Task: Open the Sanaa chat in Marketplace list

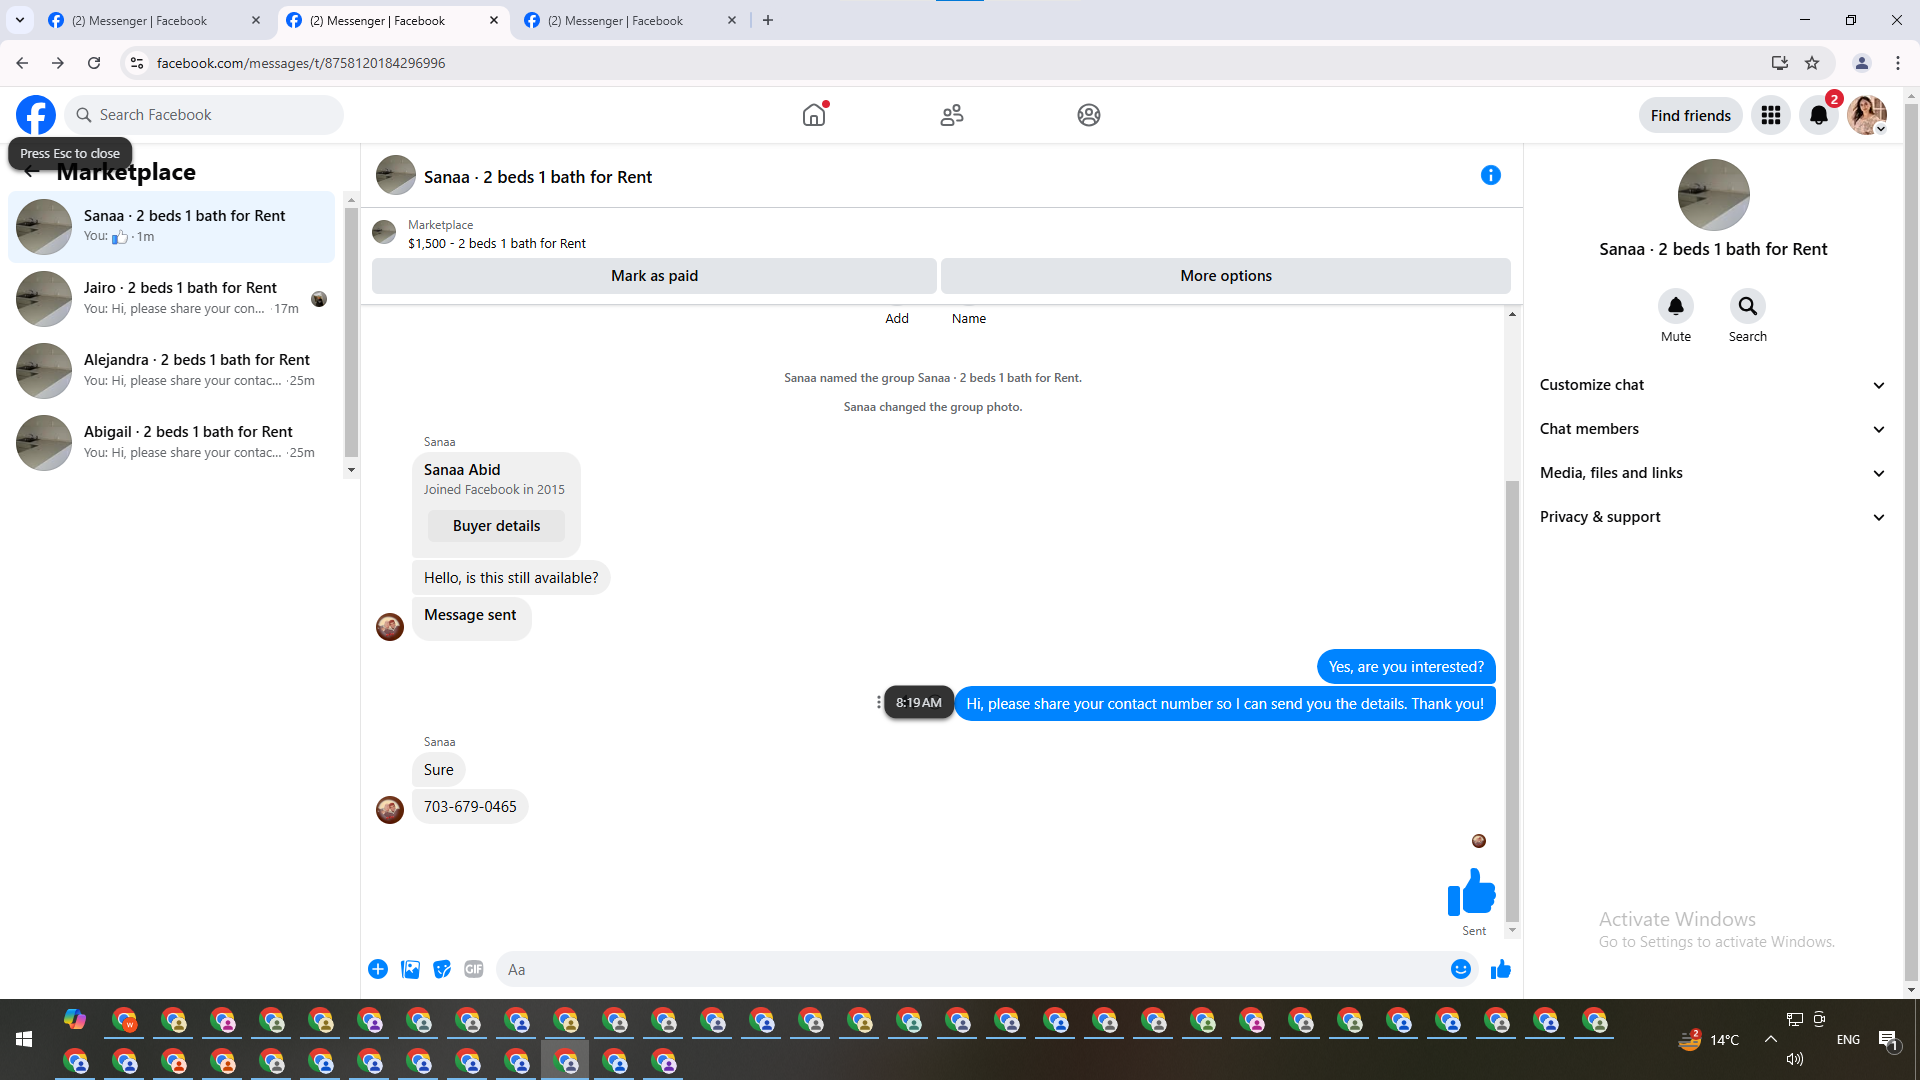Action: tap(172, 227)
